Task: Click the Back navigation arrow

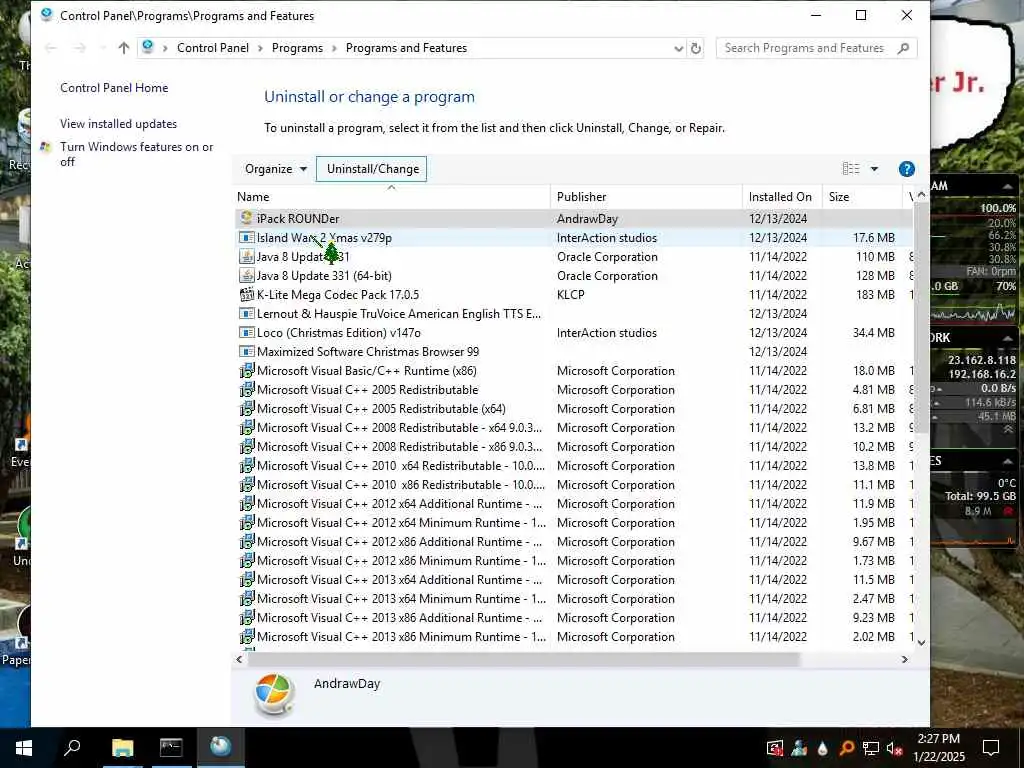Action: [51, 48]
